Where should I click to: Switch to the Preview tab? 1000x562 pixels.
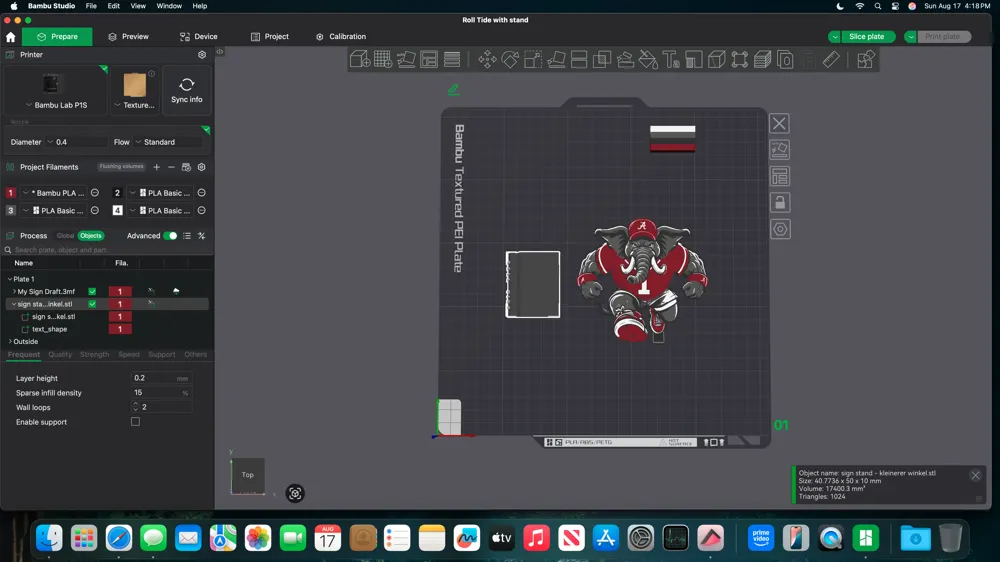[128, 37]
